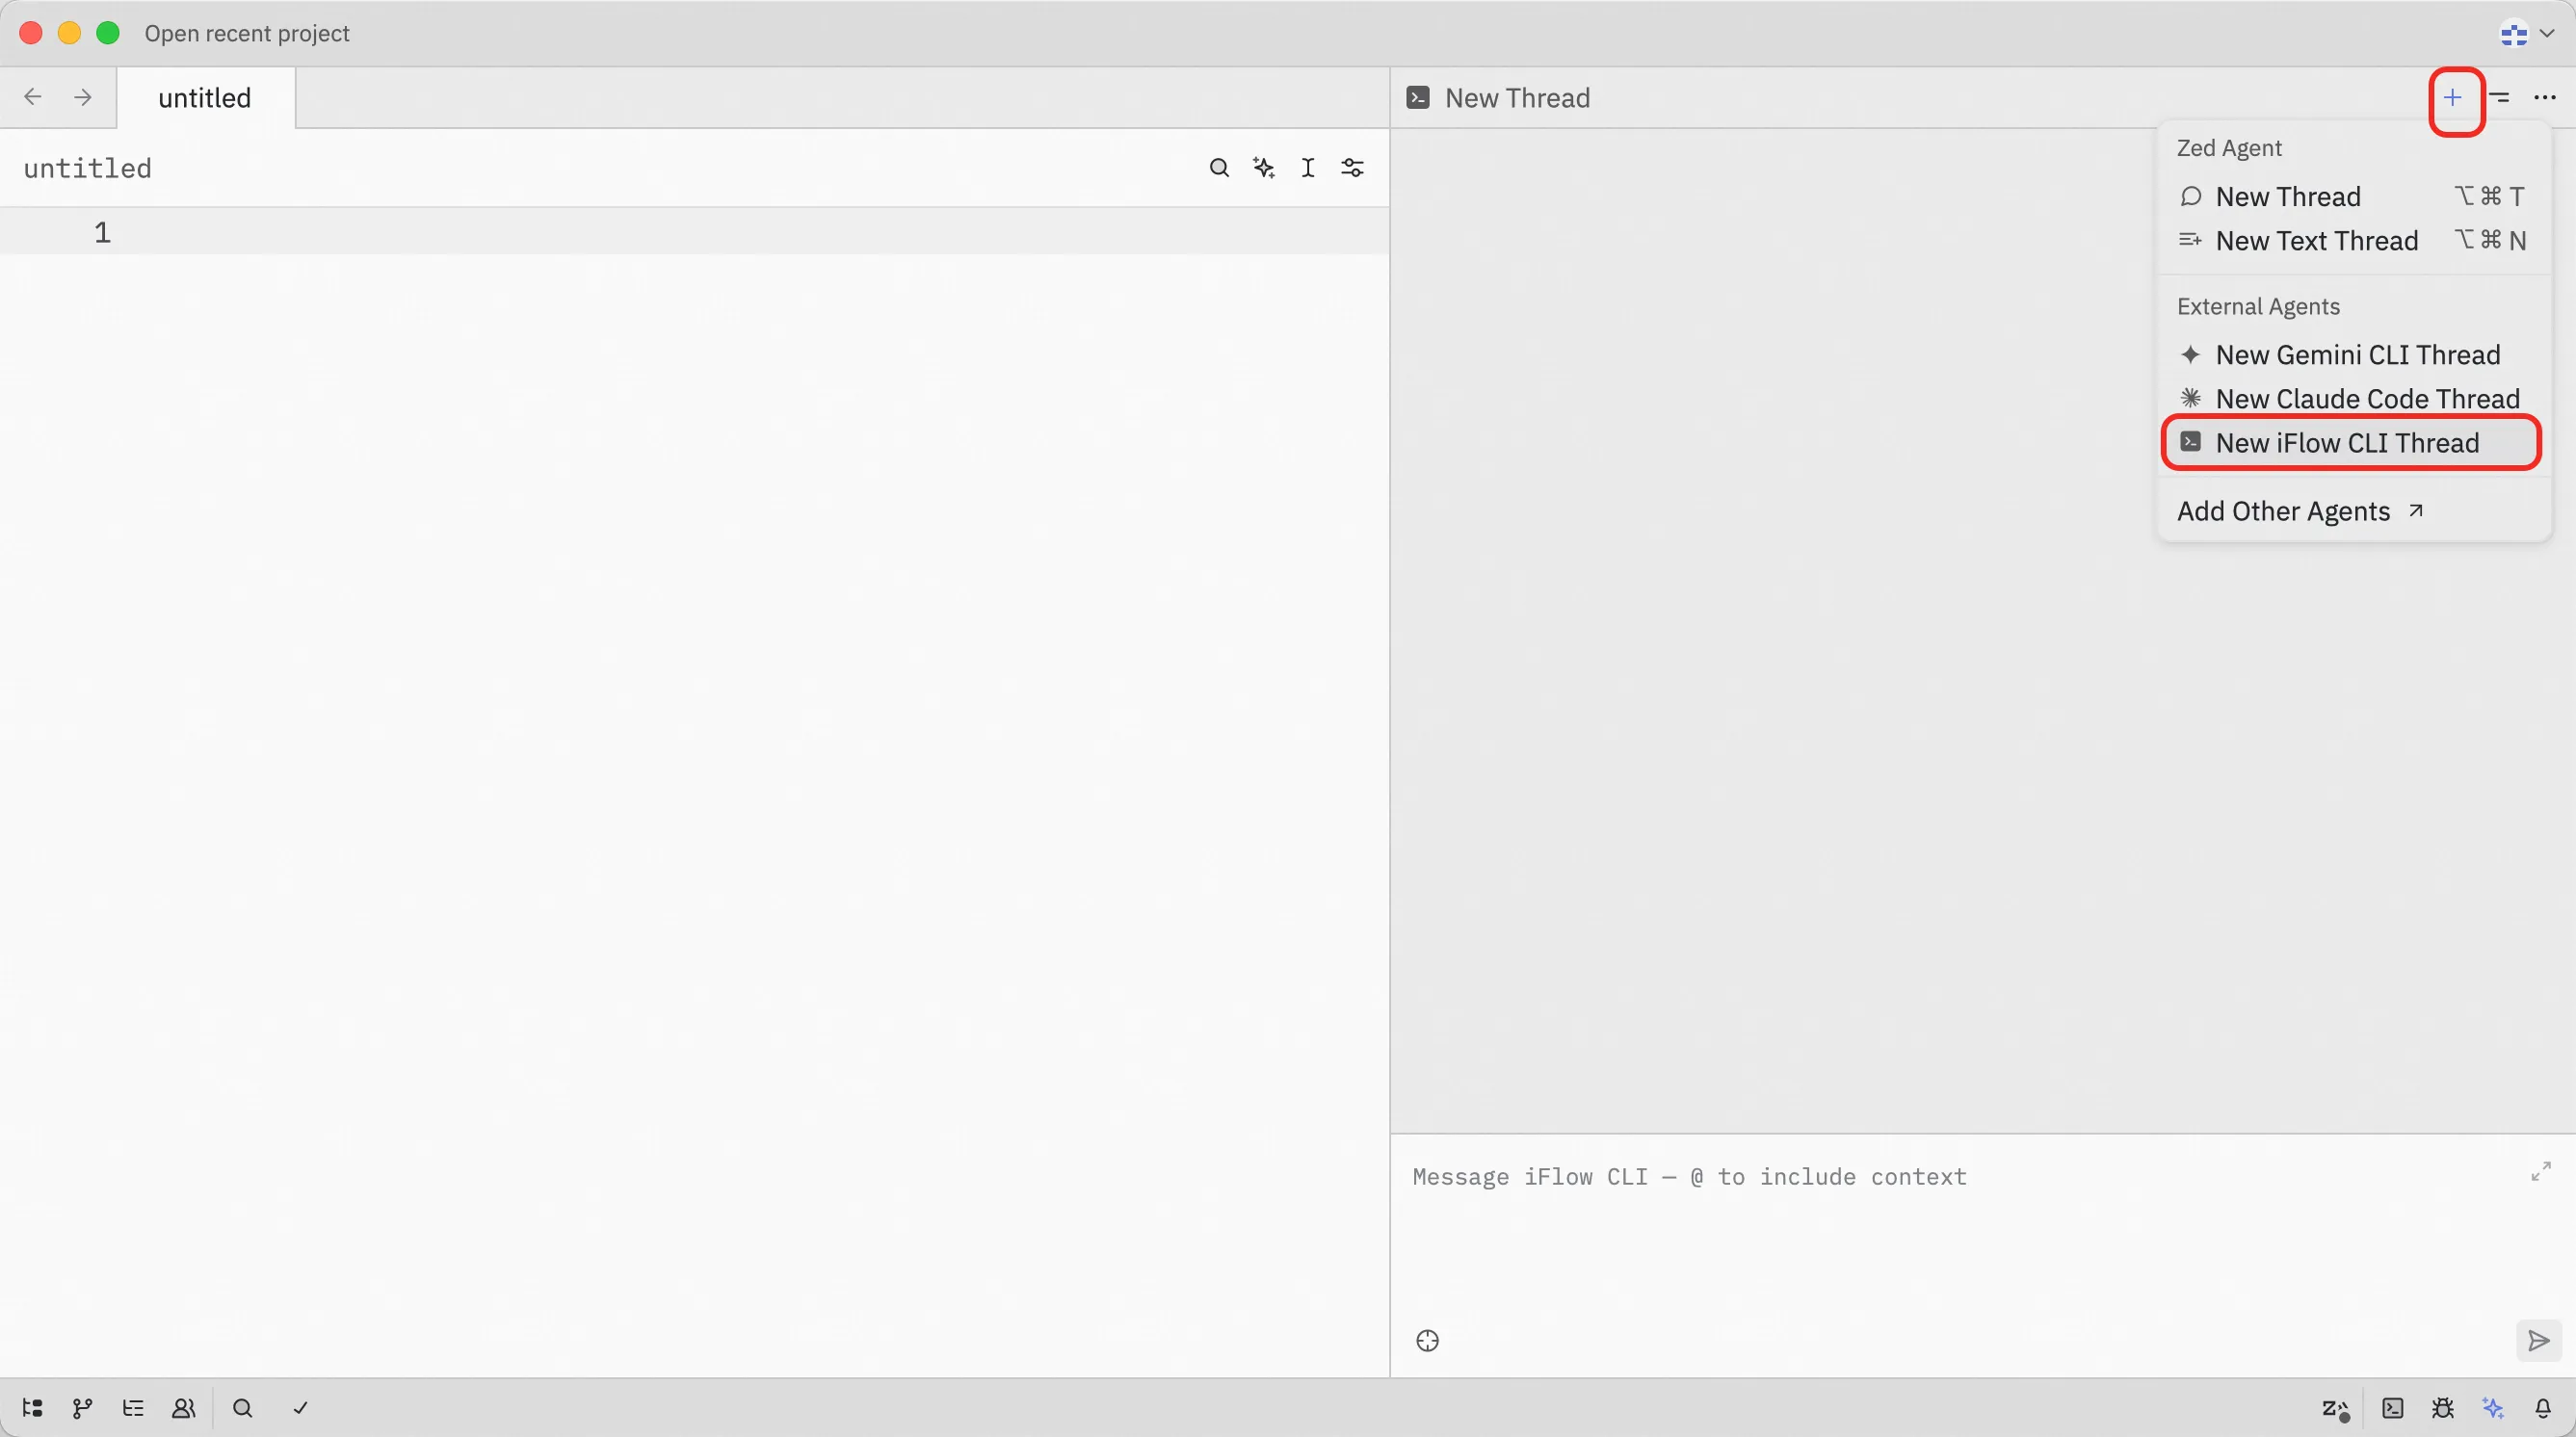Toggle selections cursor icon in editor toolbar
2576x1437 pixels.
1308,168
